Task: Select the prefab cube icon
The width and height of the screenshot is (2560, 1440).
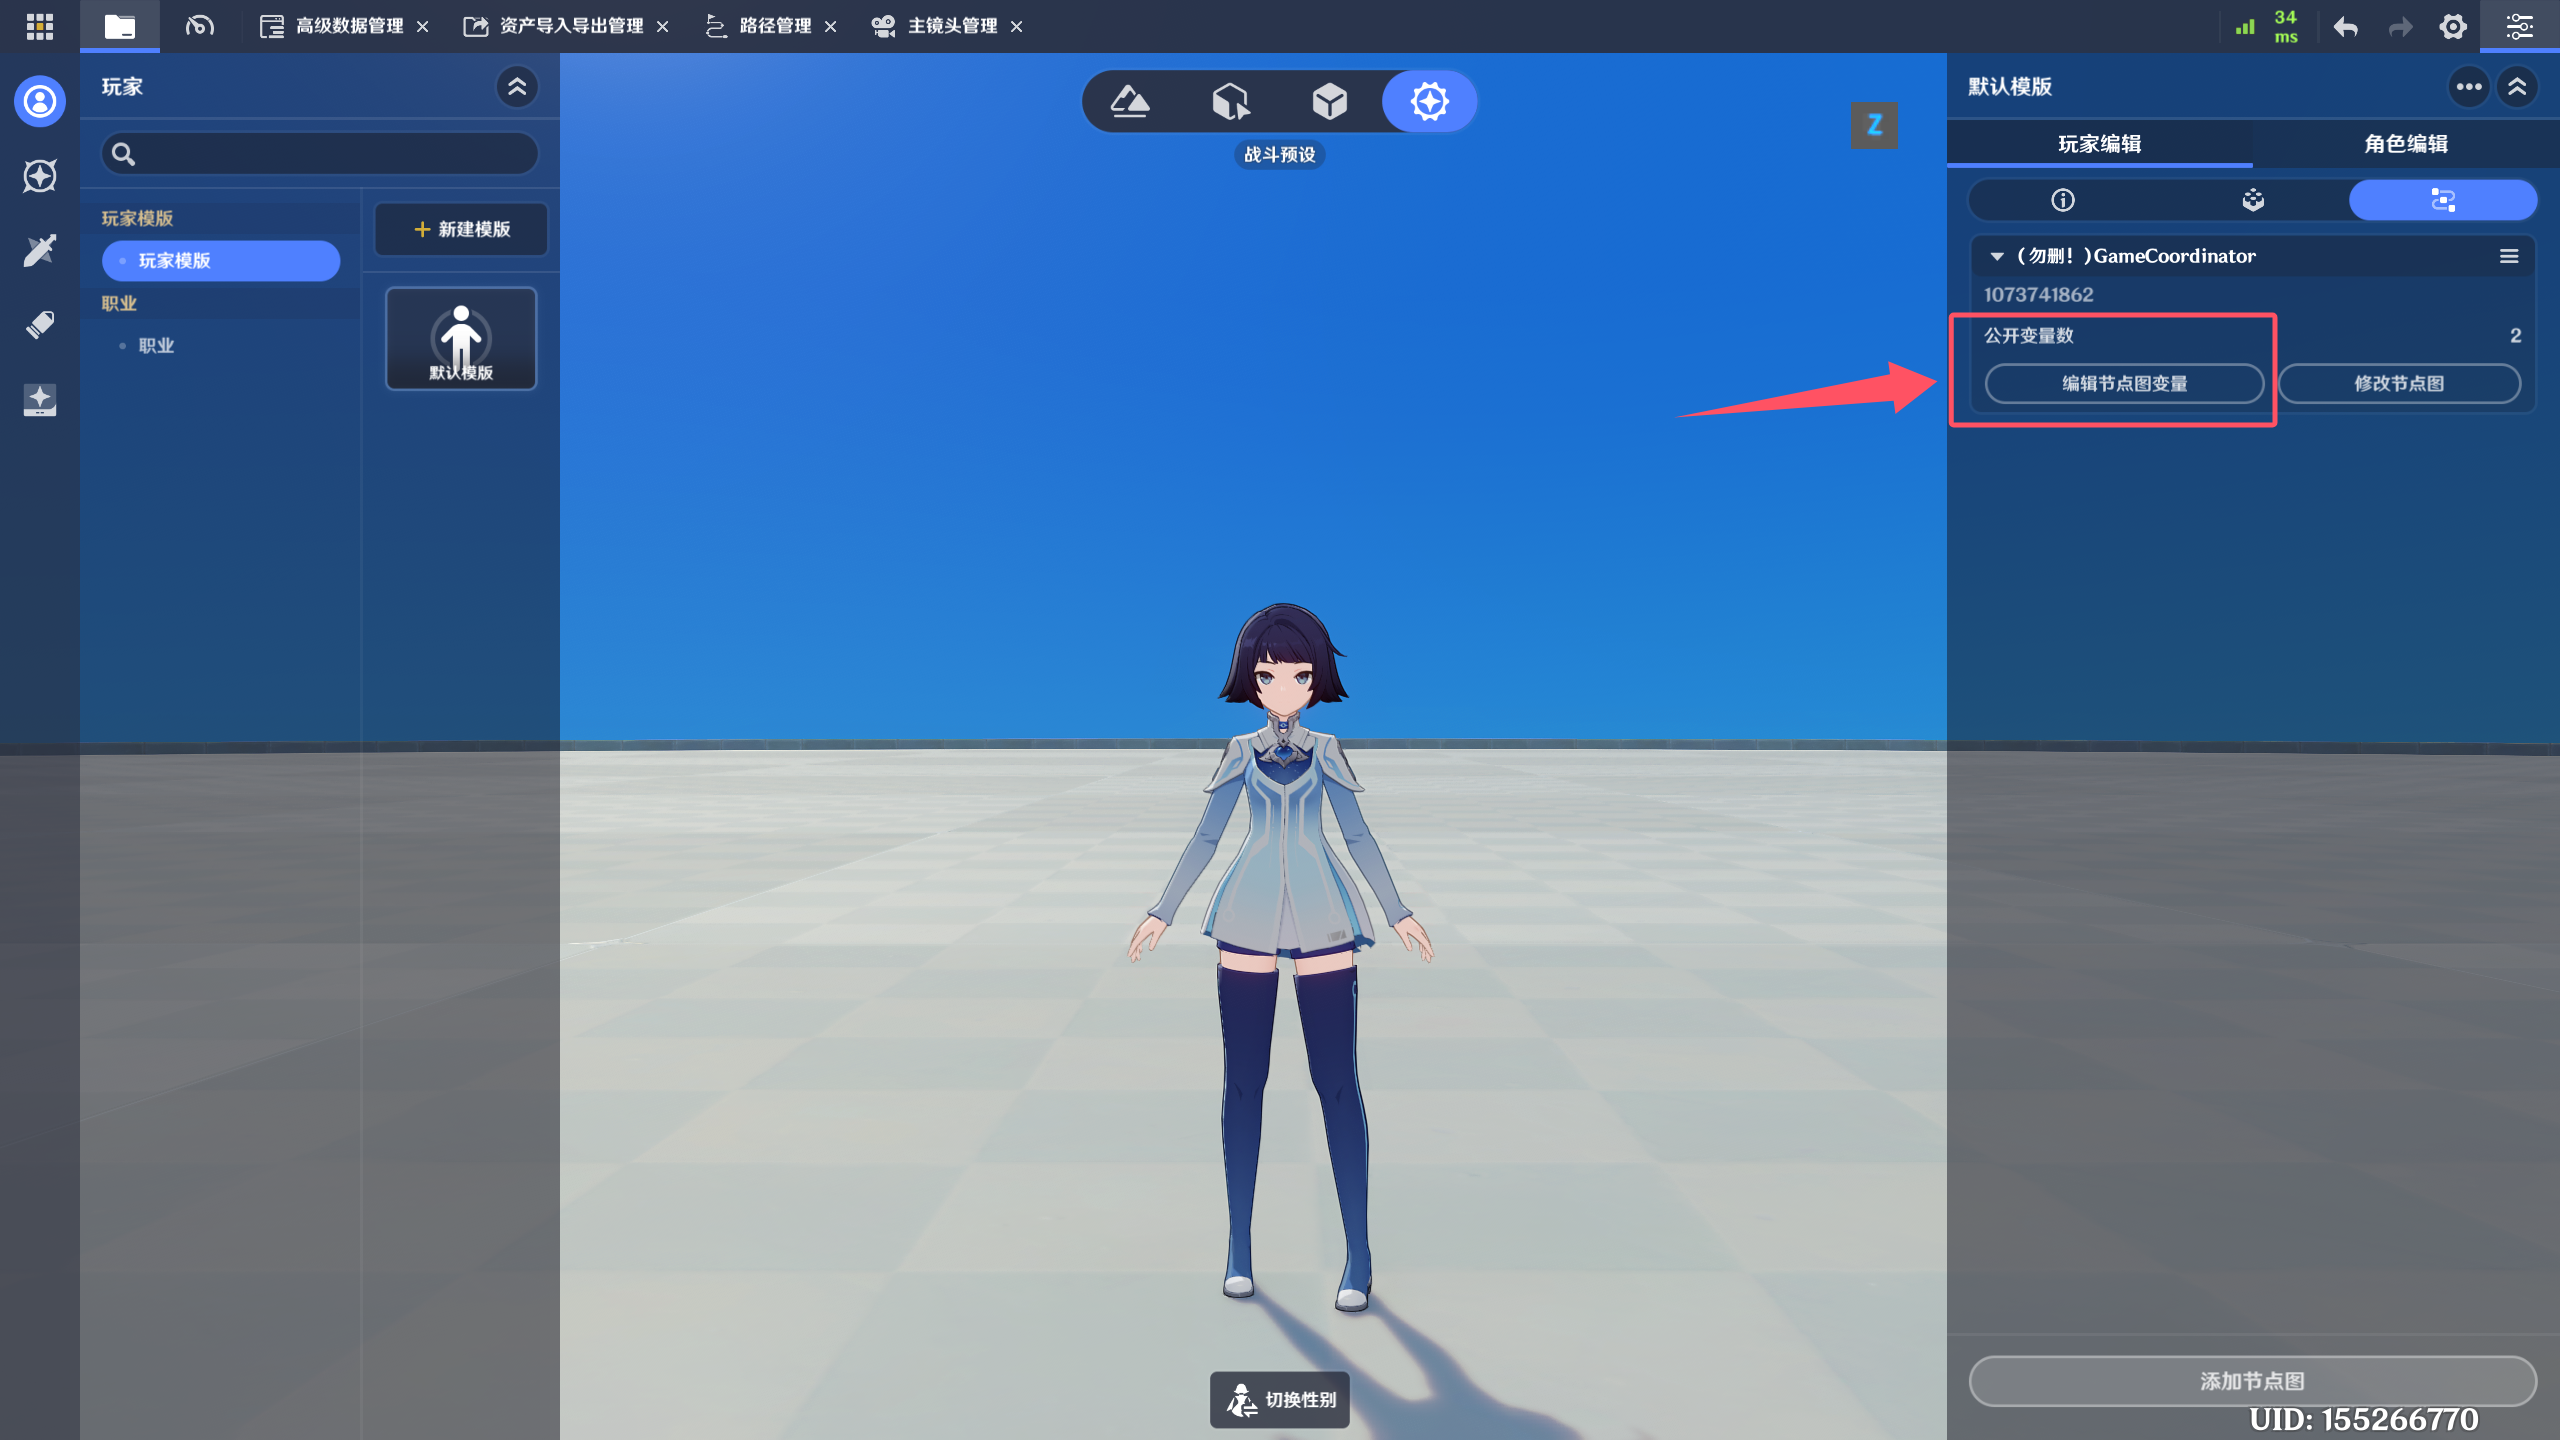Action: [x=1329, y=101]
